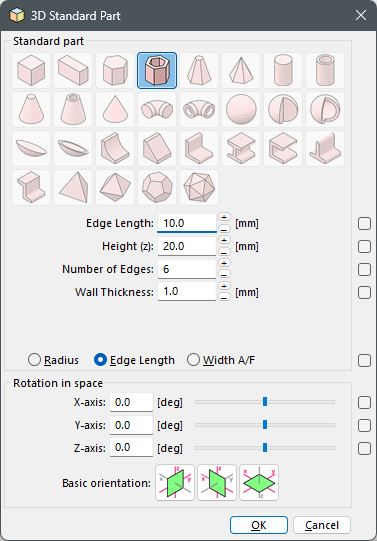Select the I-beam profile part
The image size is (377, 541).
(x=241, y=148)
